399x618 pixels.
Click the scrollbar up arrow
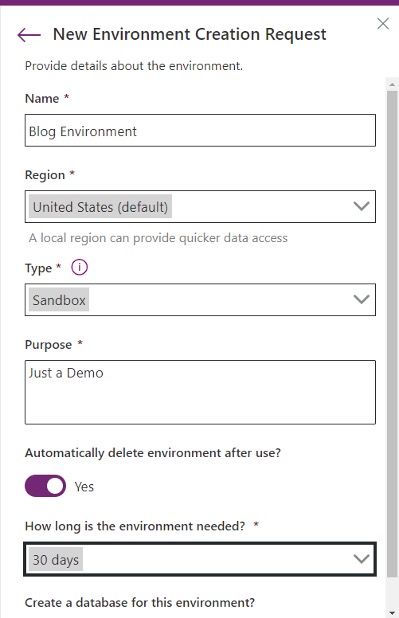click(x=392, y=84)
